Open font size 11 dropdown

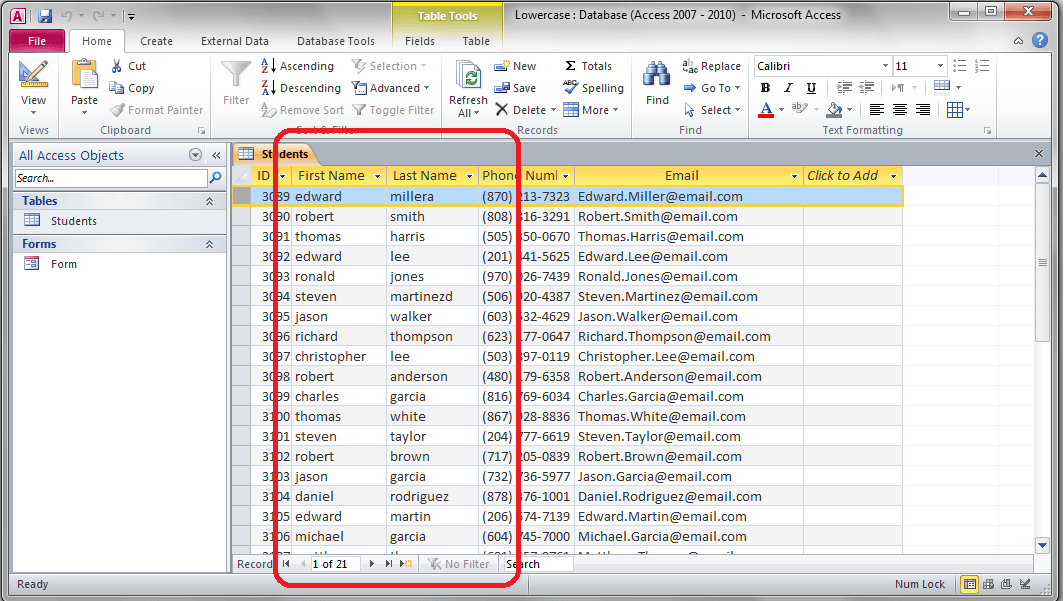[940, 66]
